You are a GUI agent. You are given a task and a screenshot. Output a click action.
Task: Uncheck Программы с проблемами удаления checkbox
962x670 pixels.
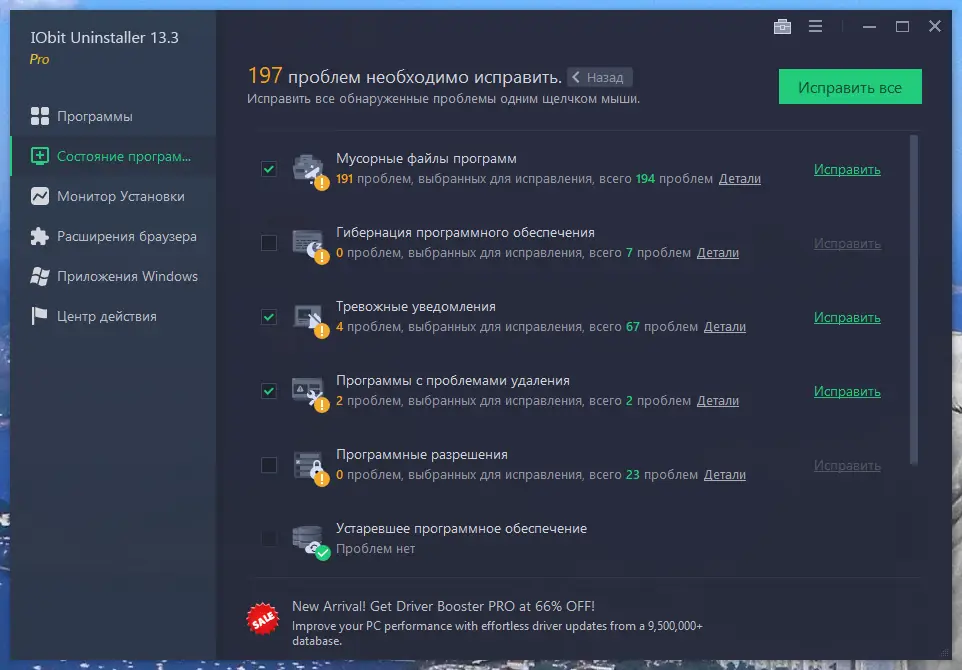coord(269,391)
